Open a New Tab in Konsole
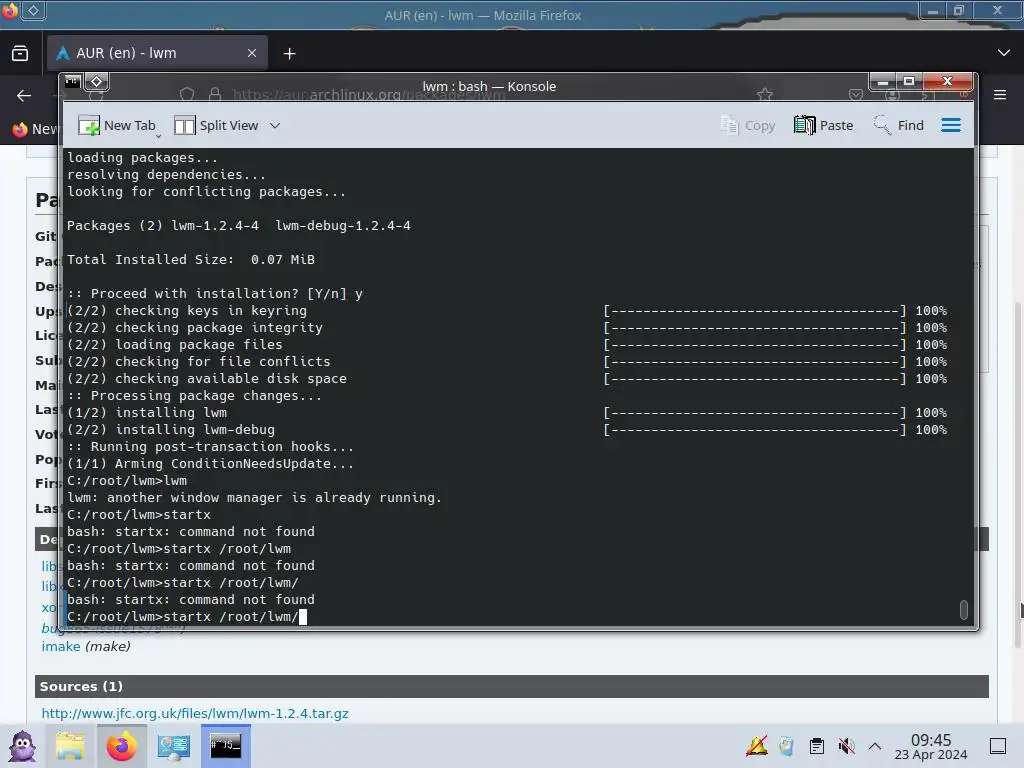 click(x=118, y=125)
